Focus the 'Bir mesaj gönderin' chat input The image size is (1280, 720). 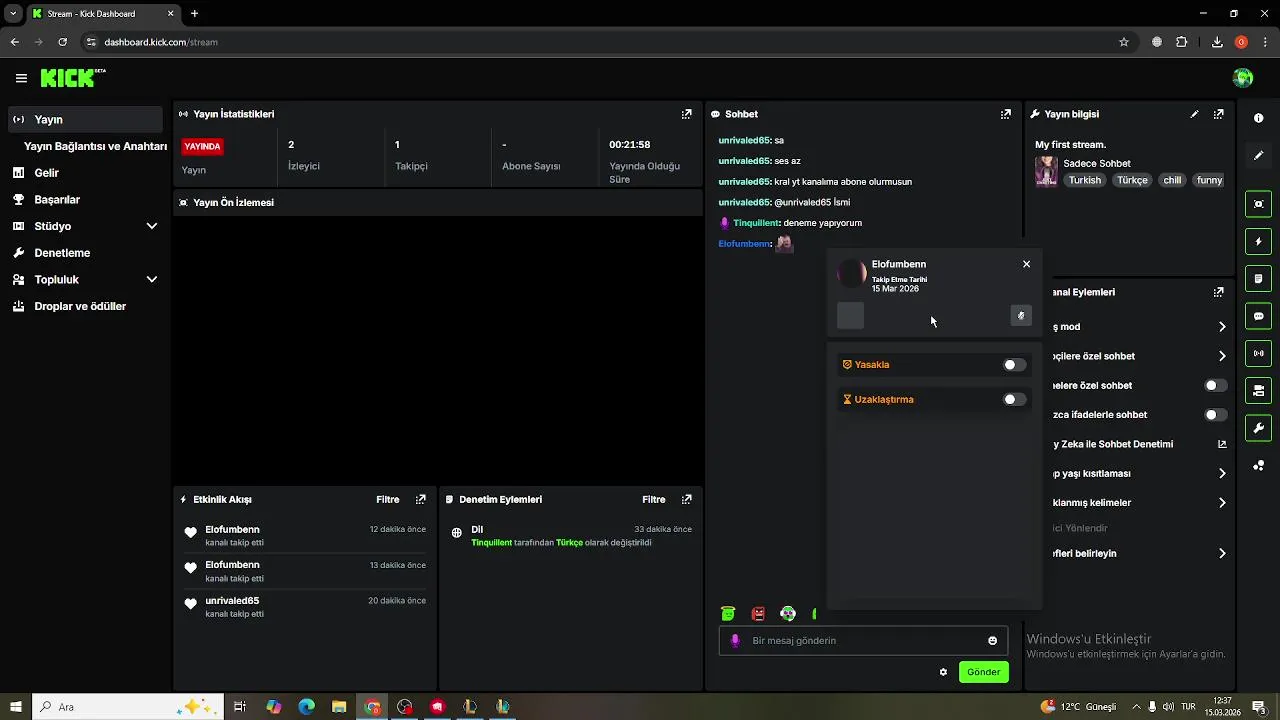tap(865, 641)
